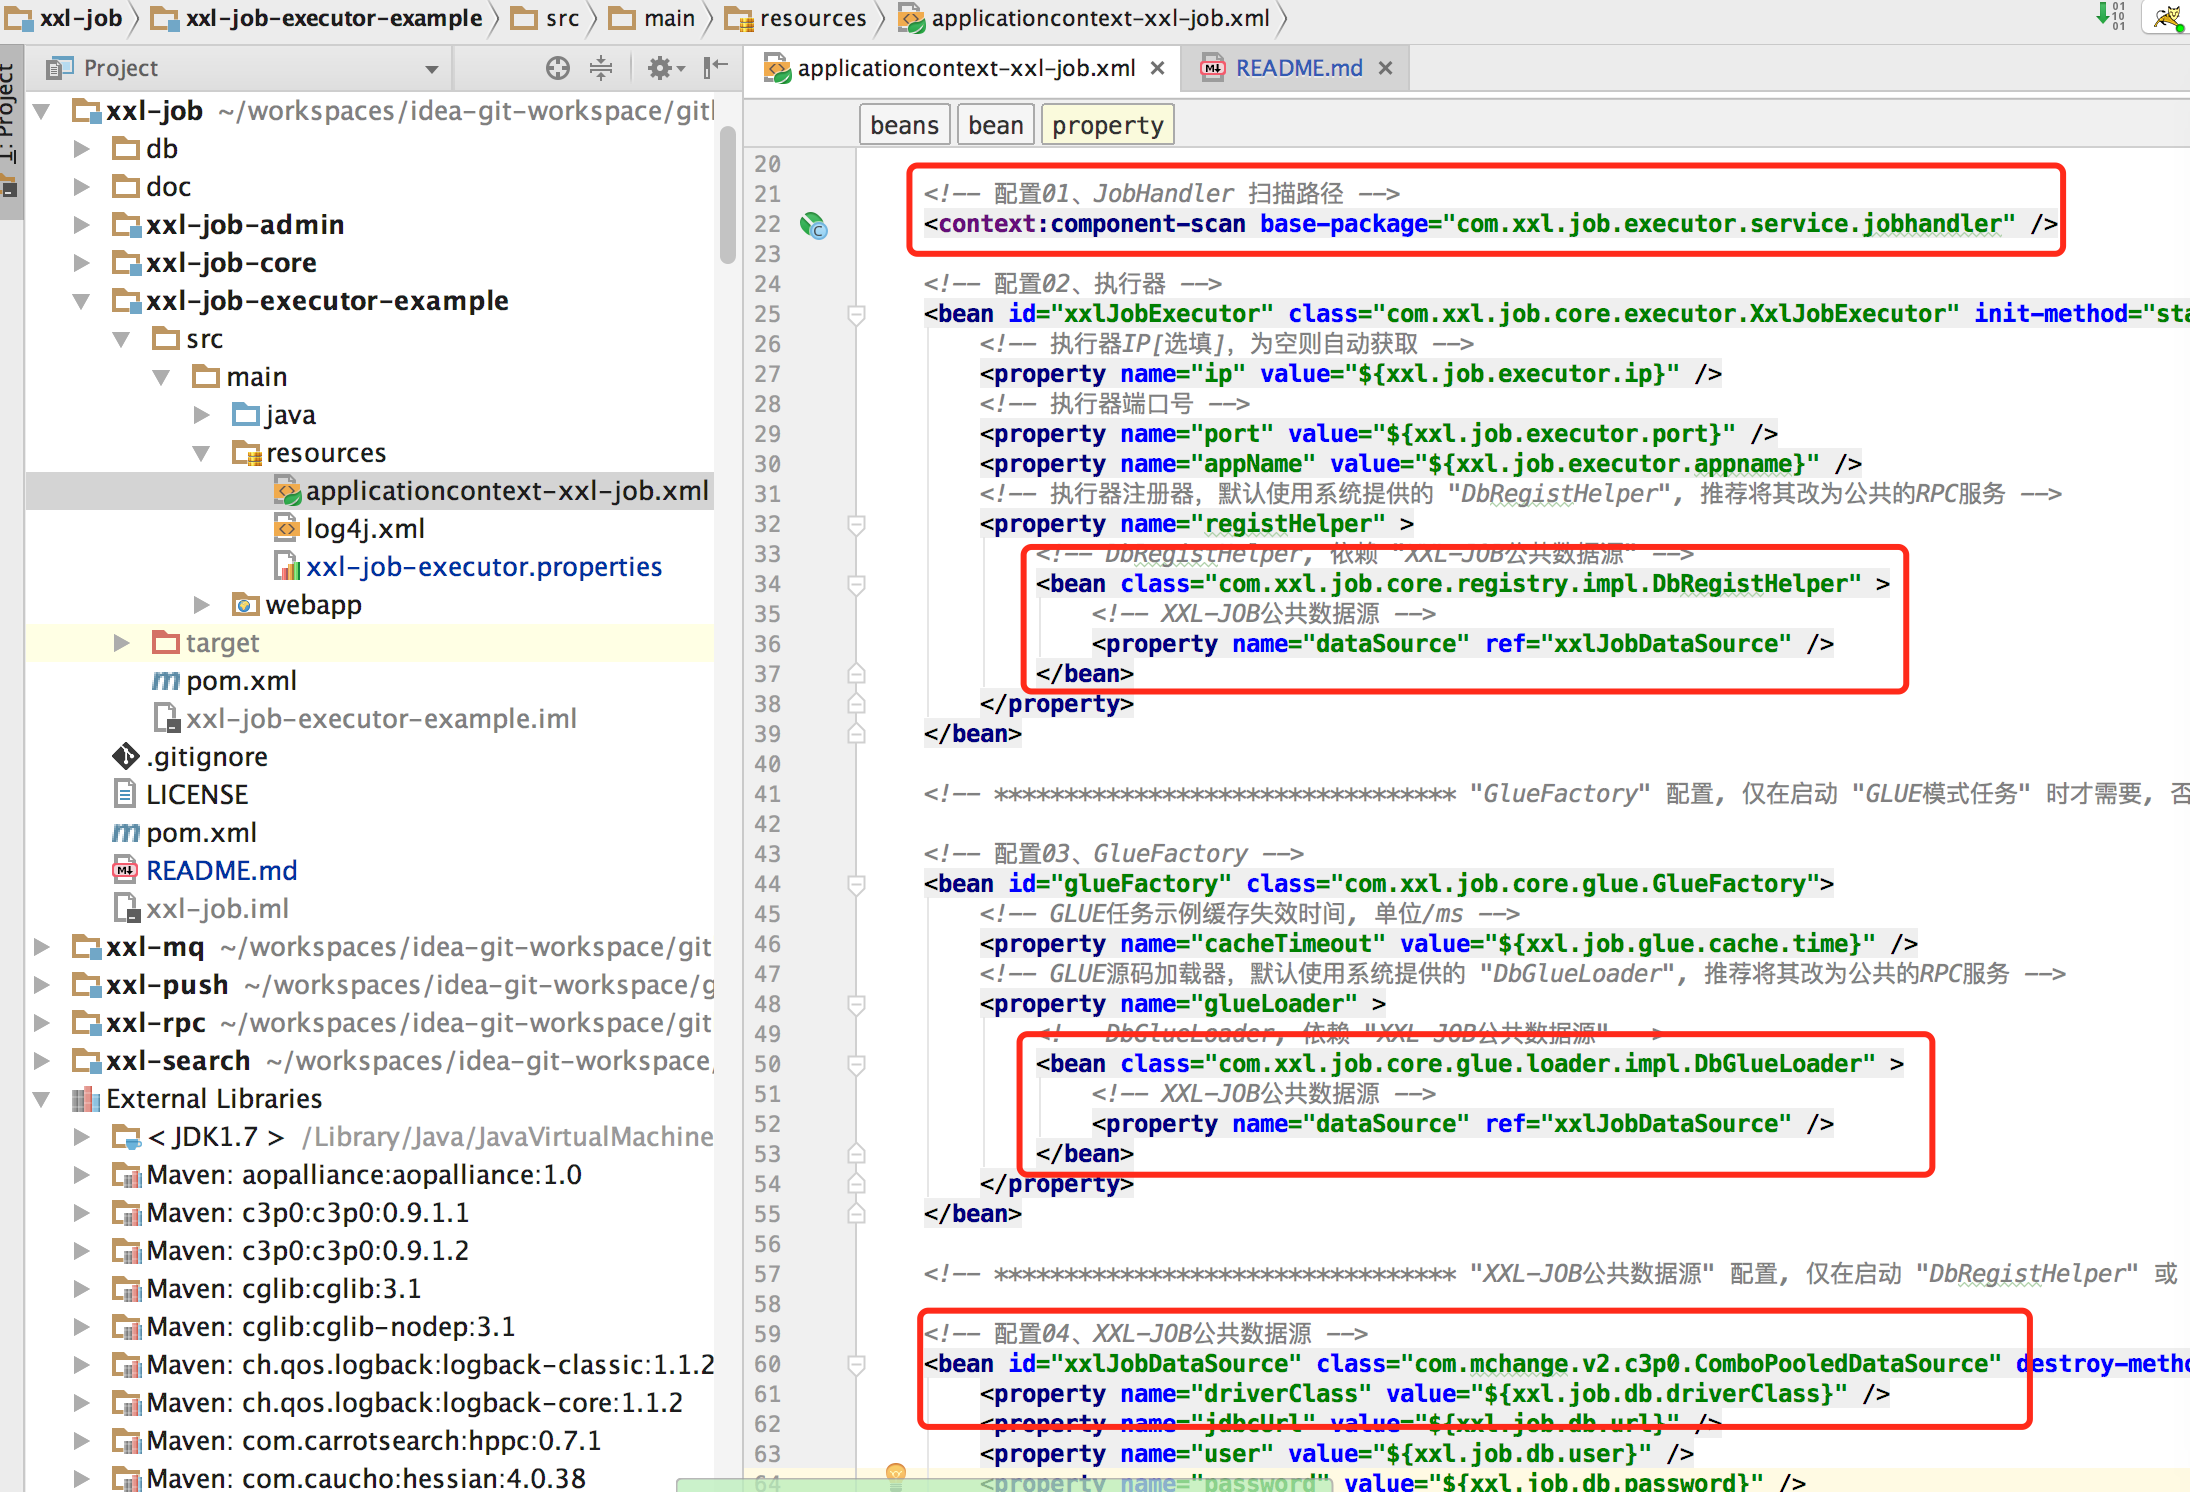
Task: Fold the glueFactory bean at line 44
Action: 856,884
